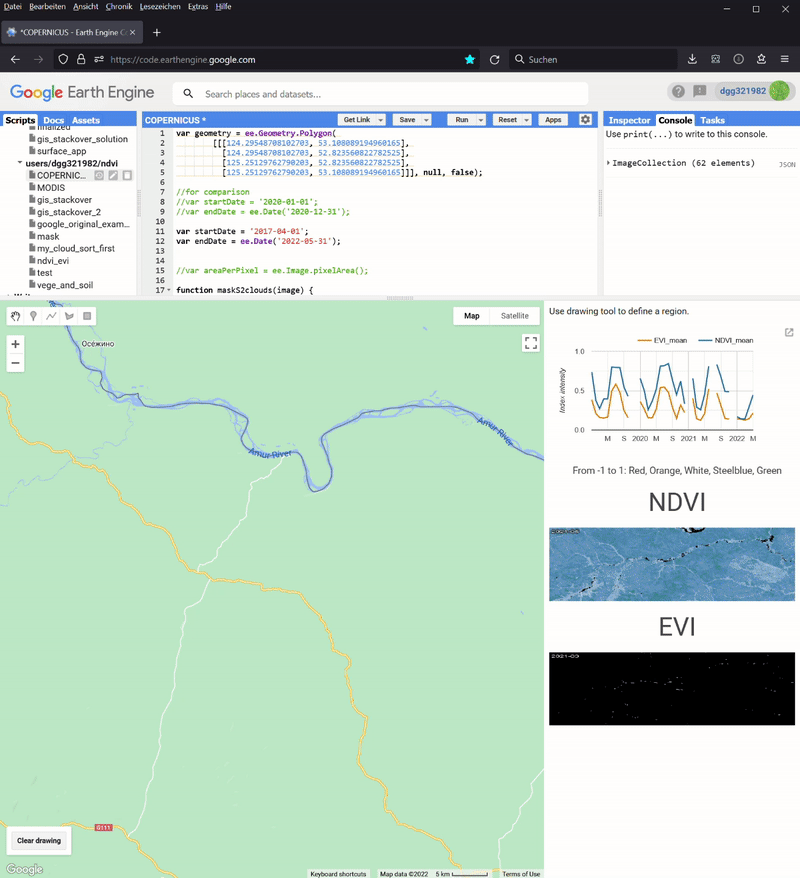This screenshot has height=878, width=800.
Task: Select the draw rectangle tool
Action: pos(87,316)
